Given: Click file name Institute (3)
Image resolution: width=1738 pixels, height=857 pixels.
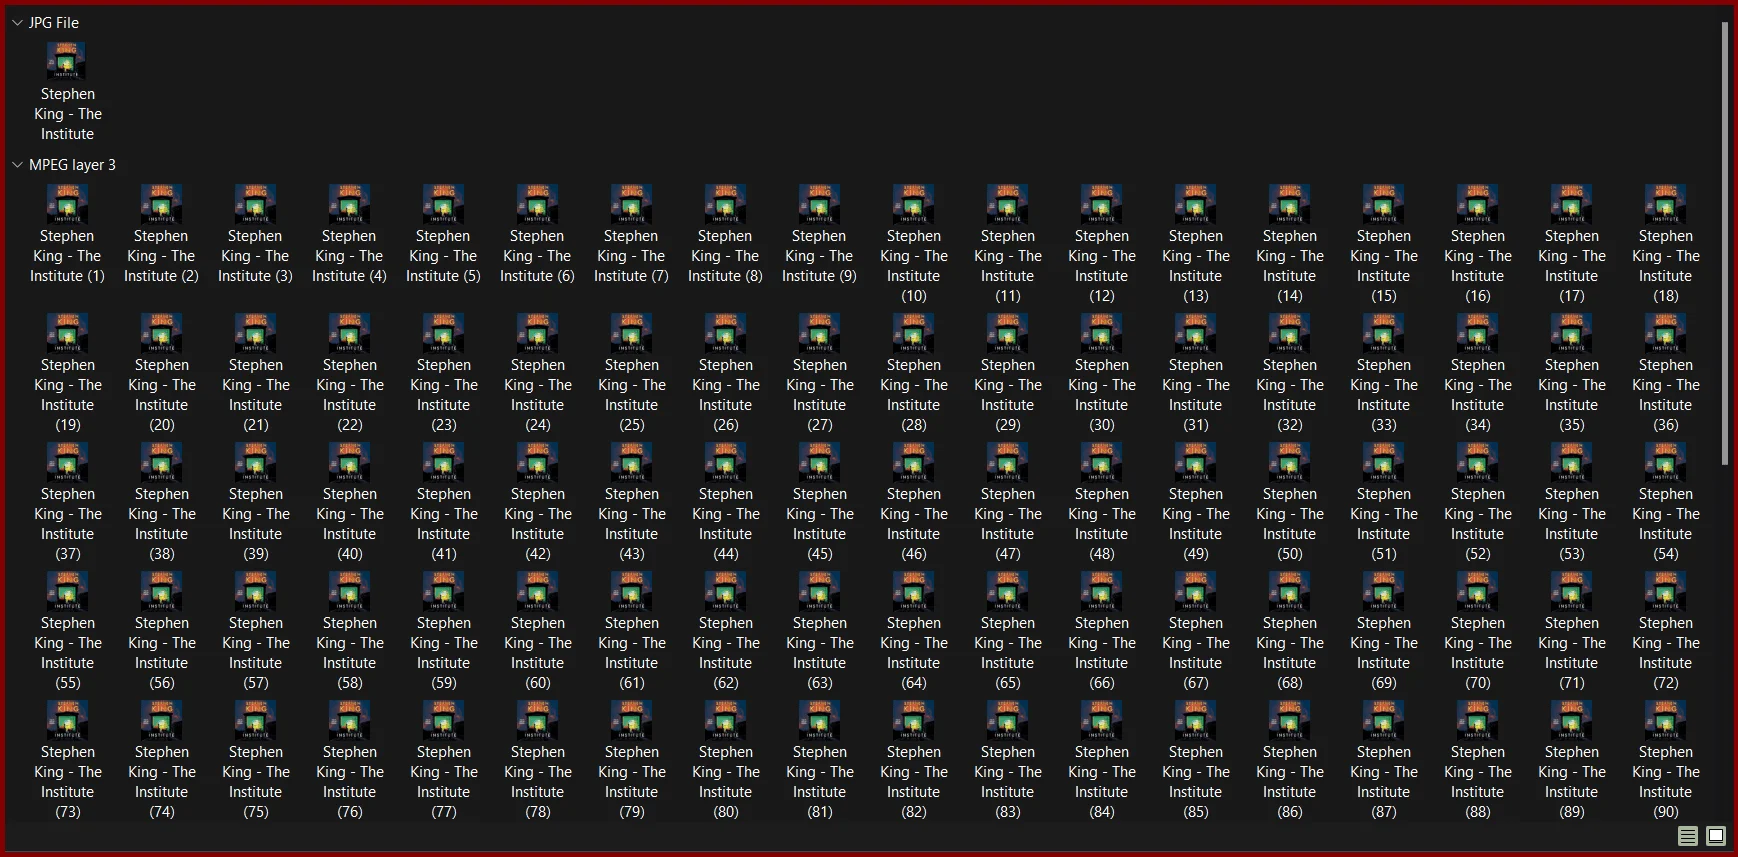Looking at the screenshot, I should tap(255, 256).
